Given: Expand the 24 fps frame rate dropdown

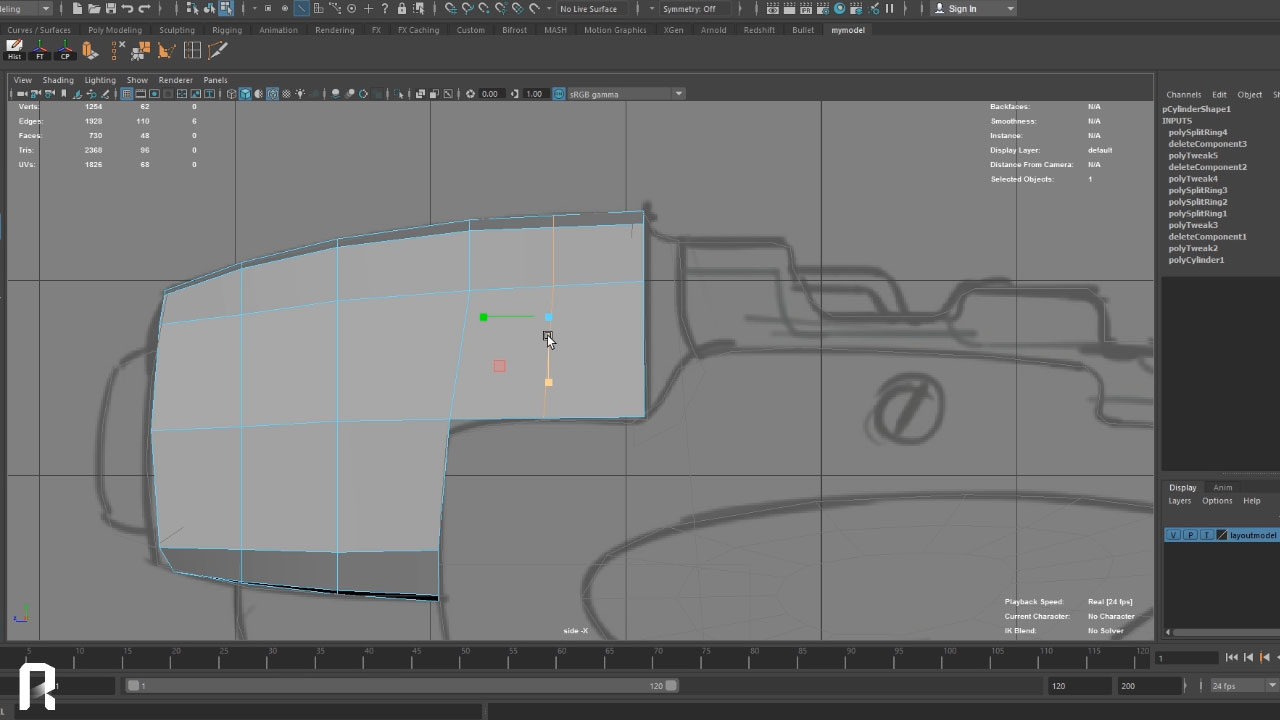Looking at the screenshot, I should click(1271, 686).
